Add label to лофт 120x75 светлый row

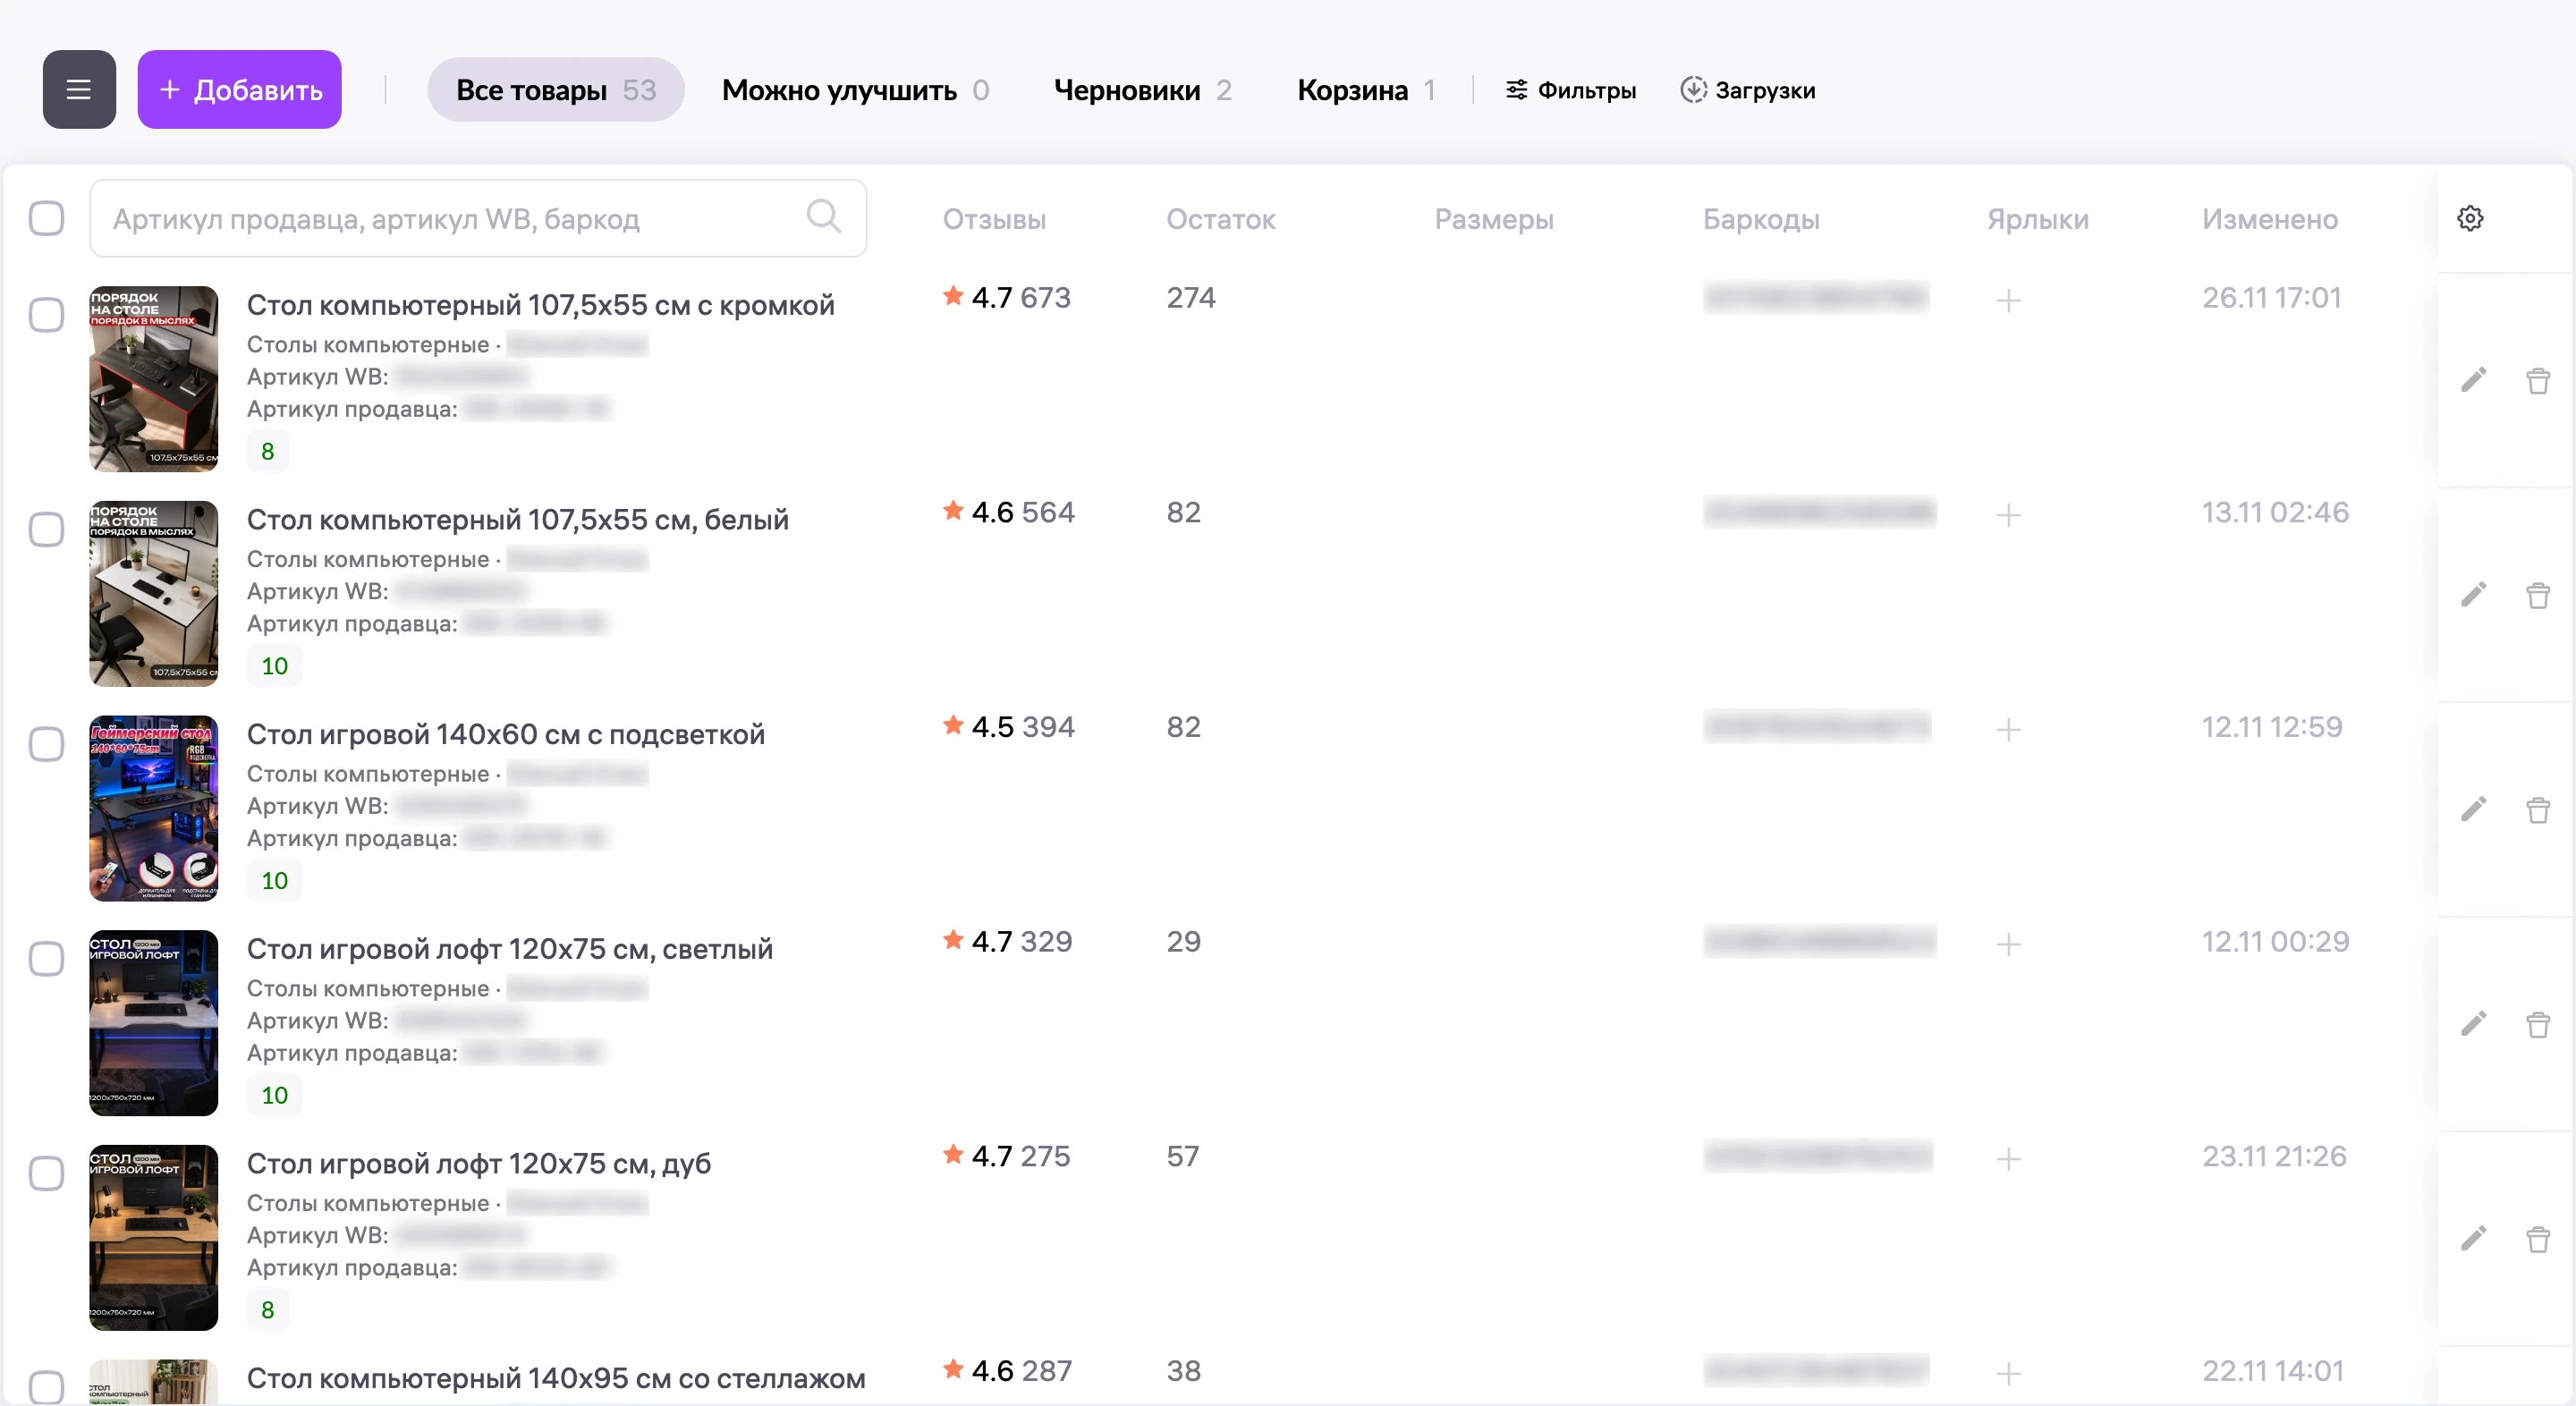coord(2008,944)
